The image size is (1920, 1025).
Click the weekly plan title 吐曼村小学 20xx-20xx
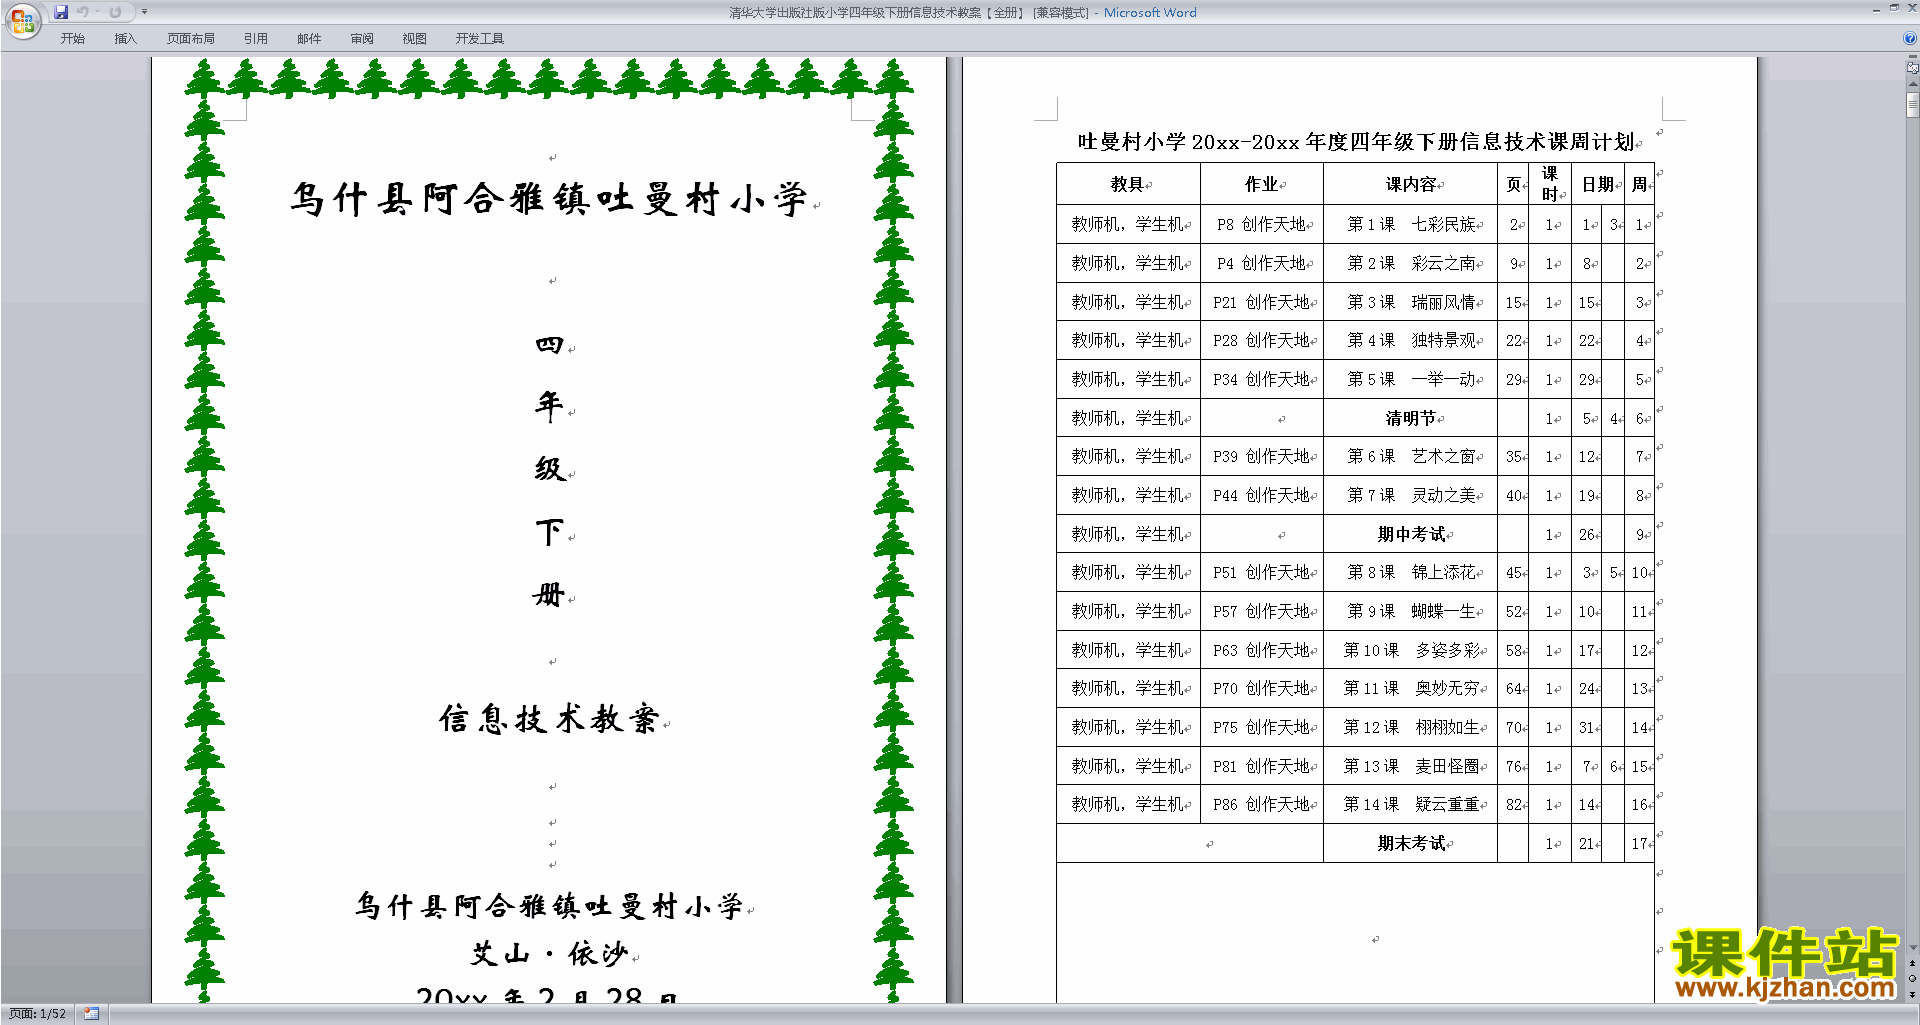tap(1355, 142)
